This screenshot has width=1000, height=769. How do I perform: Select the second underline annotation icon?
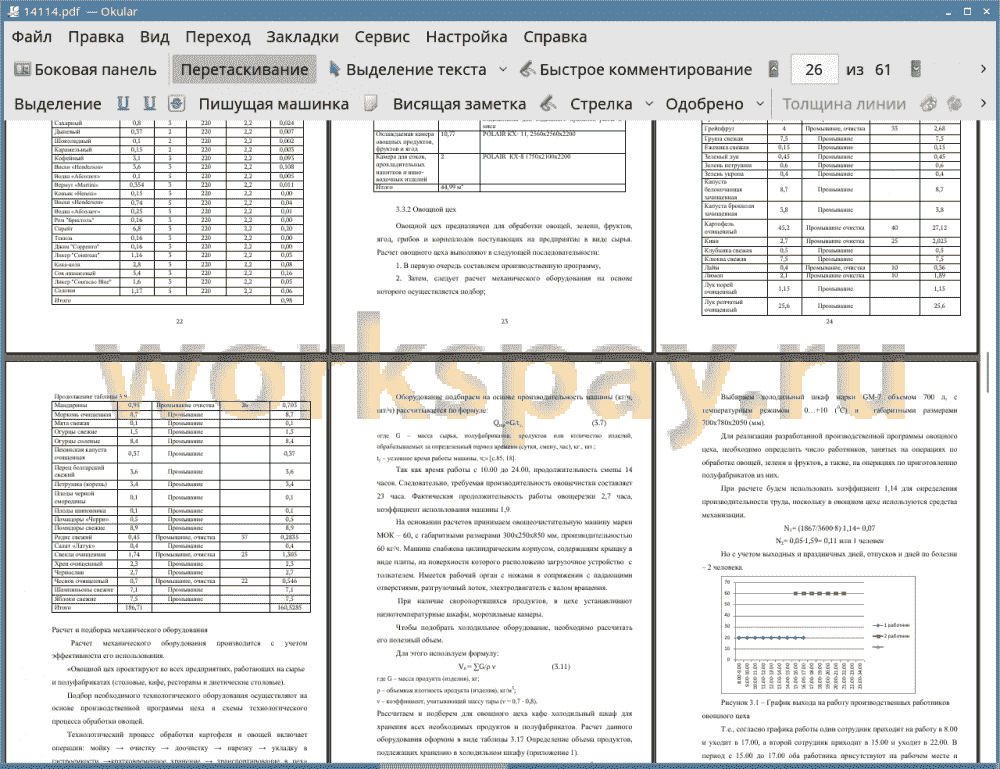(x=149, y=103)
